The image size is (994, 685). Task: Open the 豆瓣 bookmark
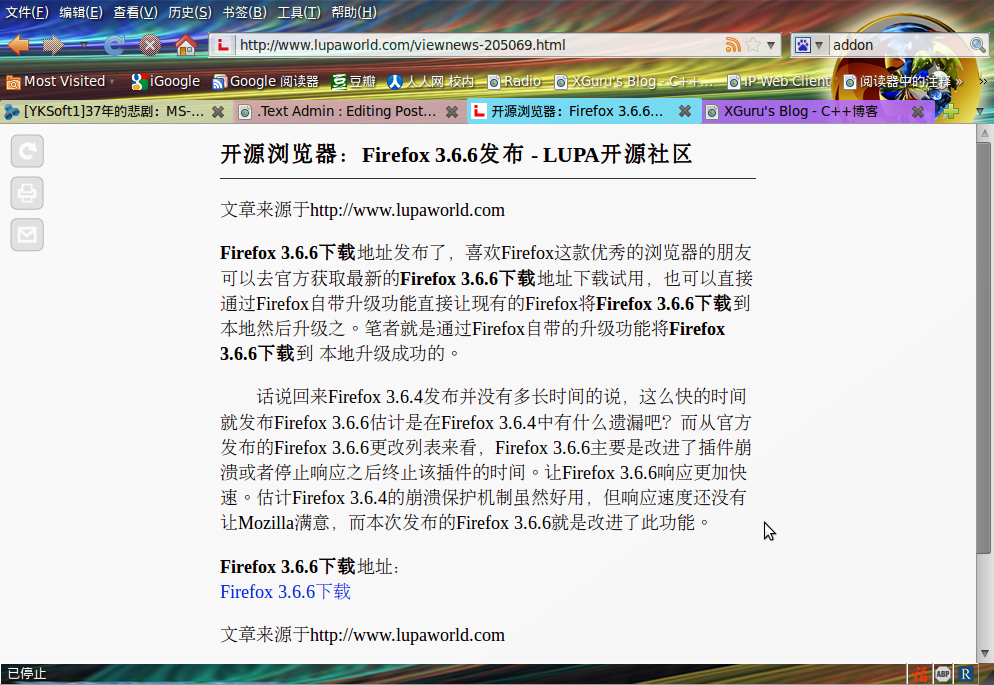coord(354,81)
